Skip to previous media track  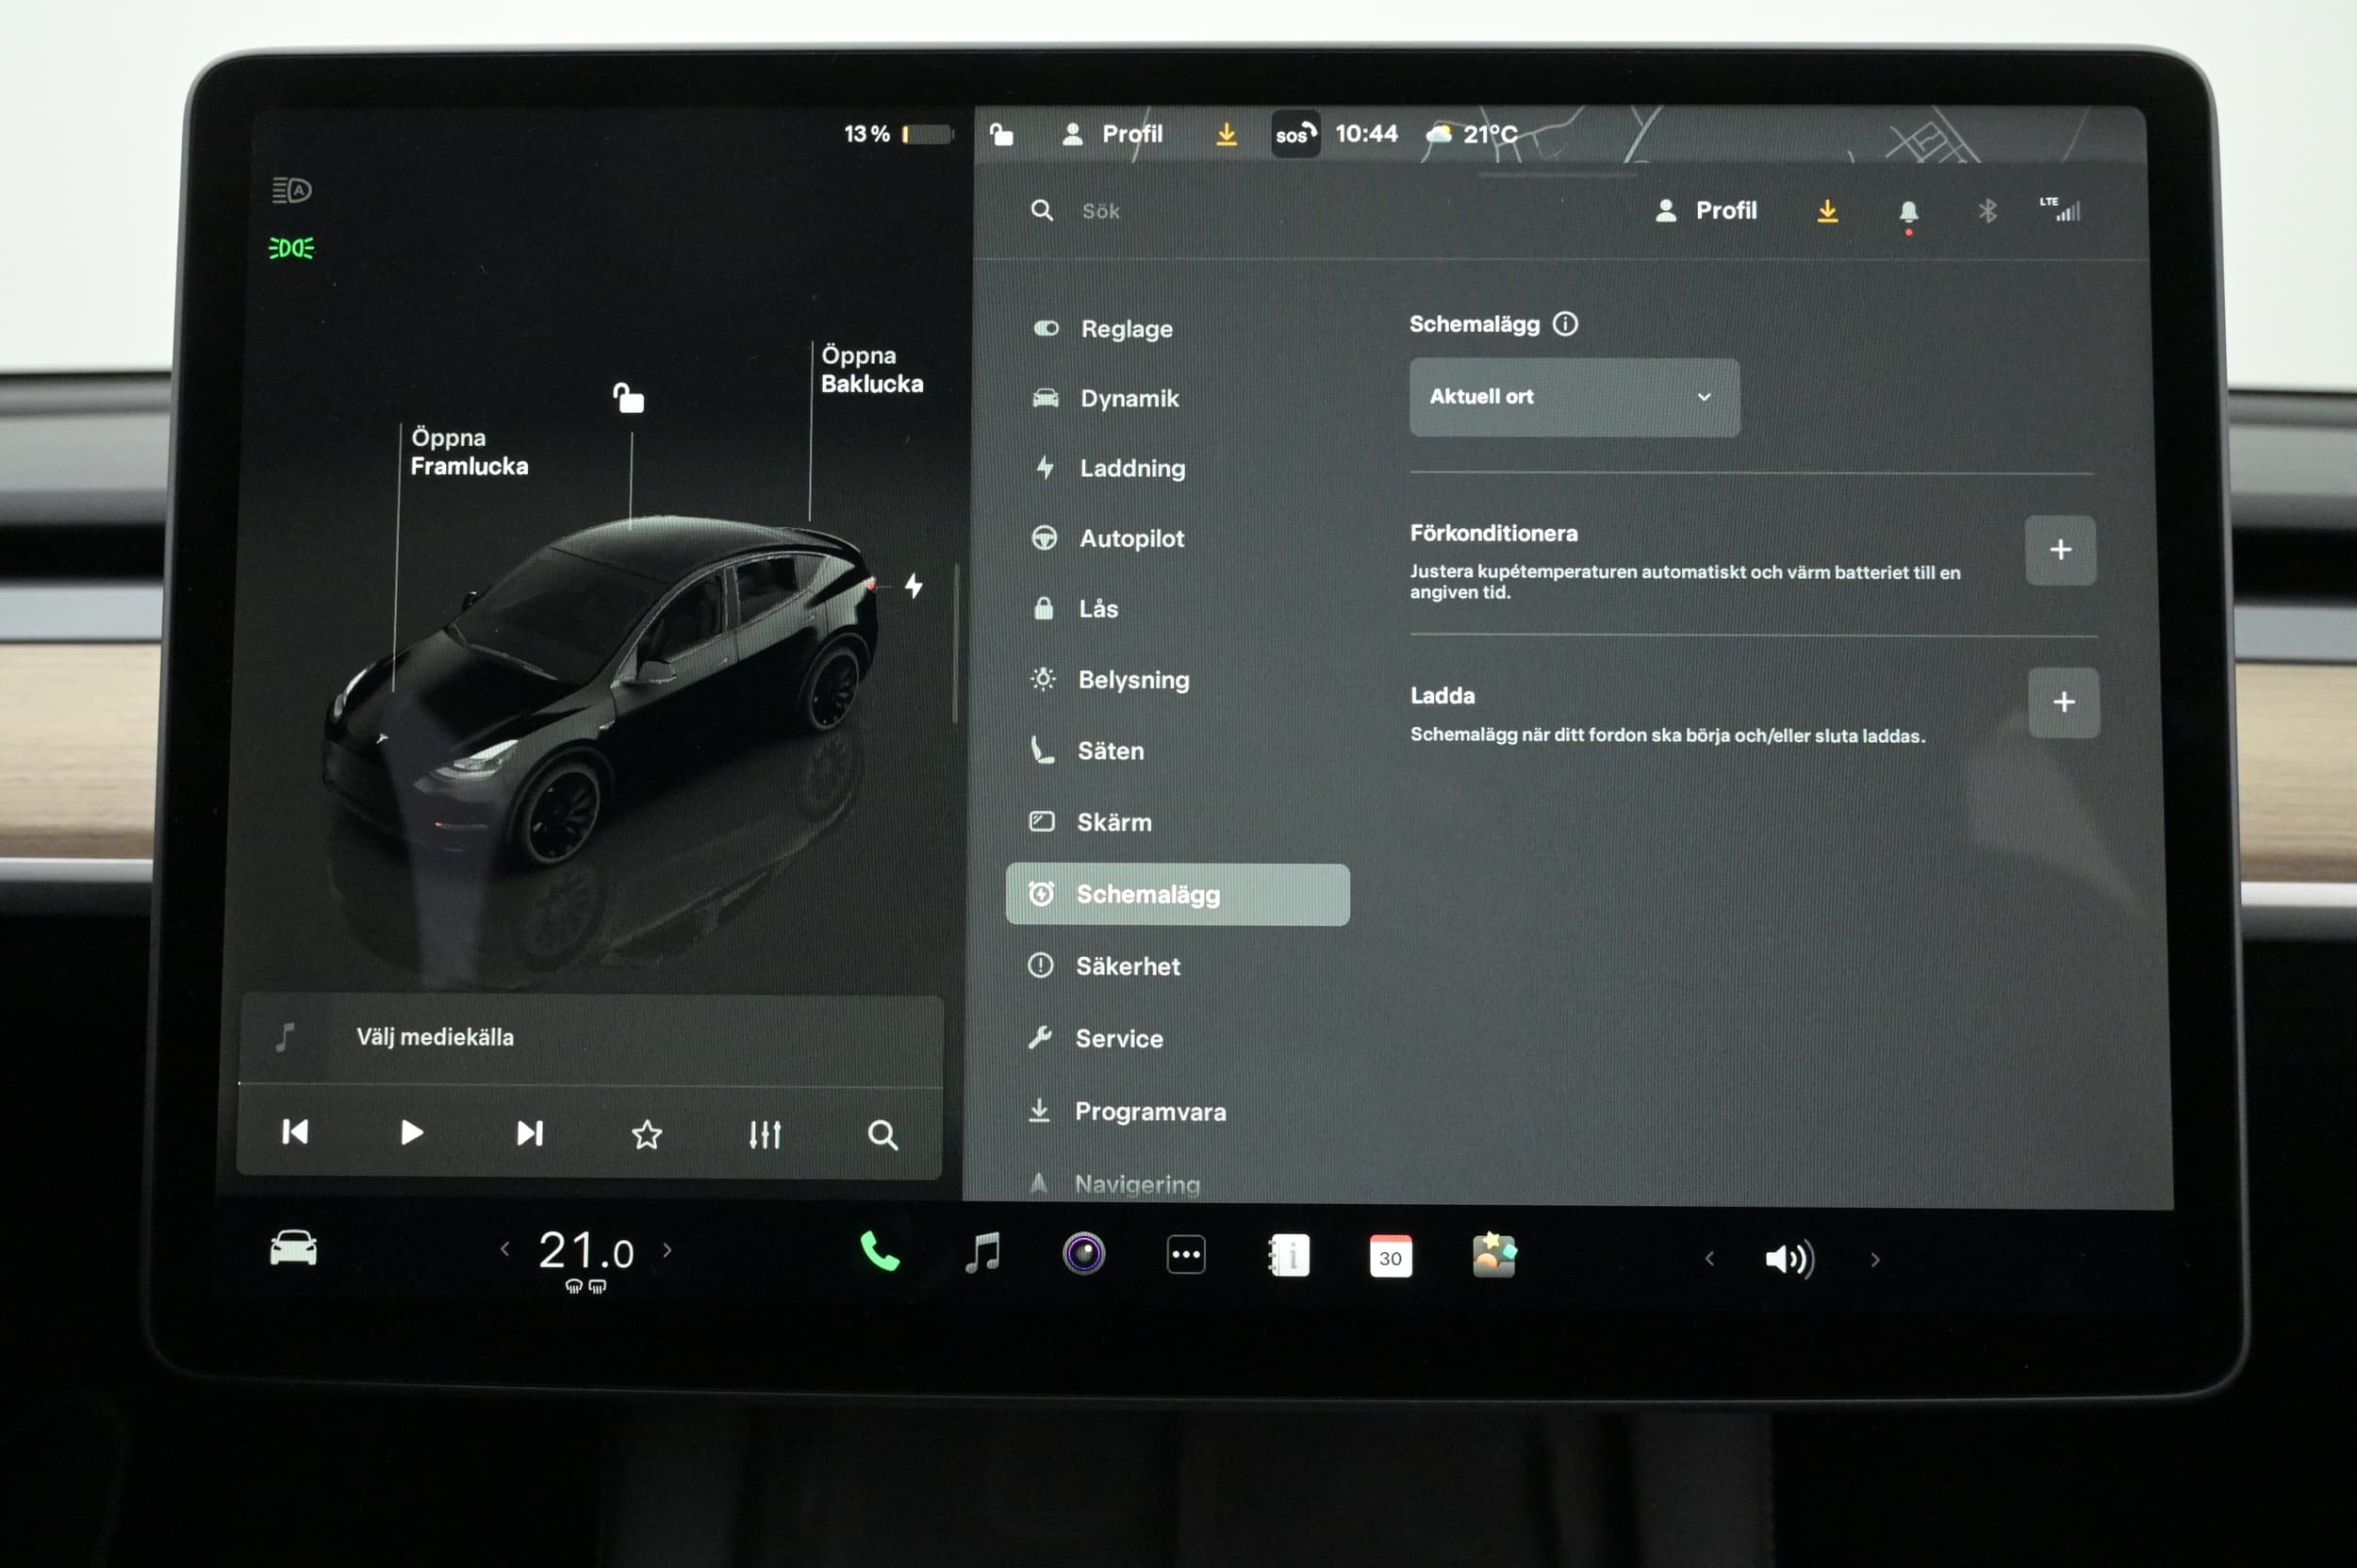pos(295,1132)
